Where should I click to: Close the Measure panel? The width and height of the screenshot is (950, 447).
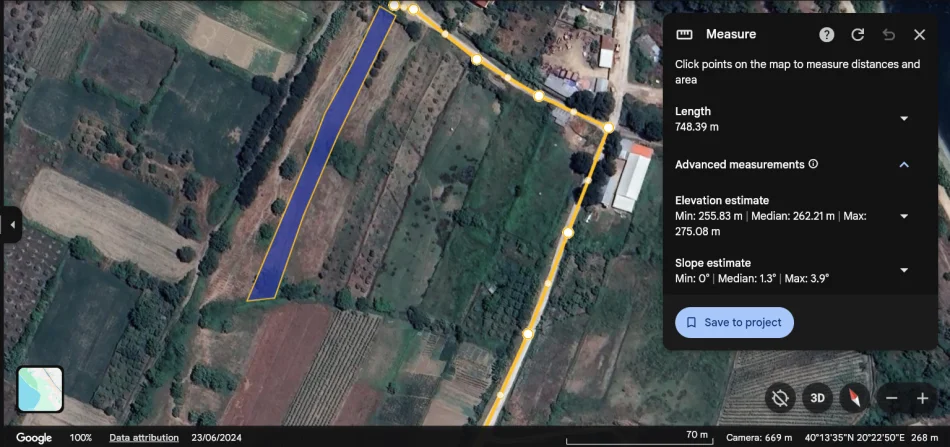tap(919, 34)
